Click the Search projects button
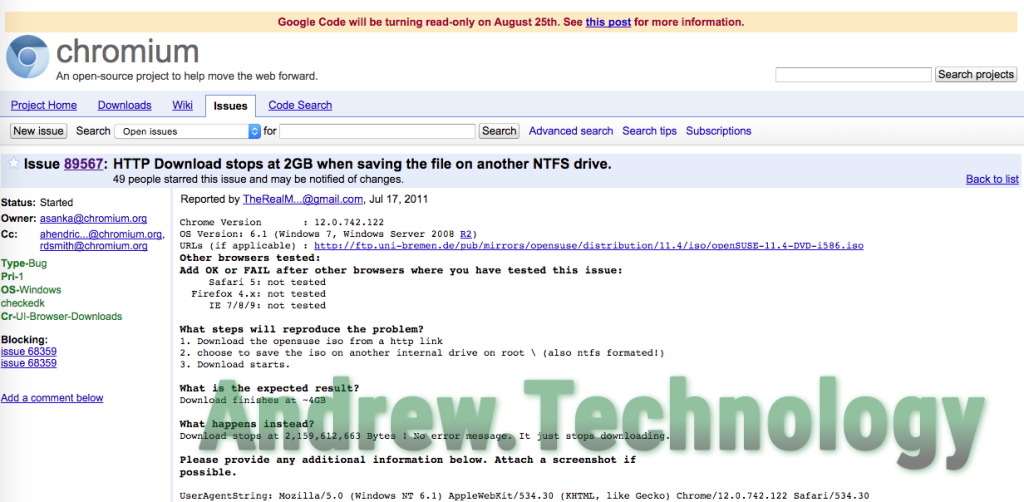Image resolution: width=1024 pixels, height=502 pixels. pyautogui.click(x=976, y=74)
